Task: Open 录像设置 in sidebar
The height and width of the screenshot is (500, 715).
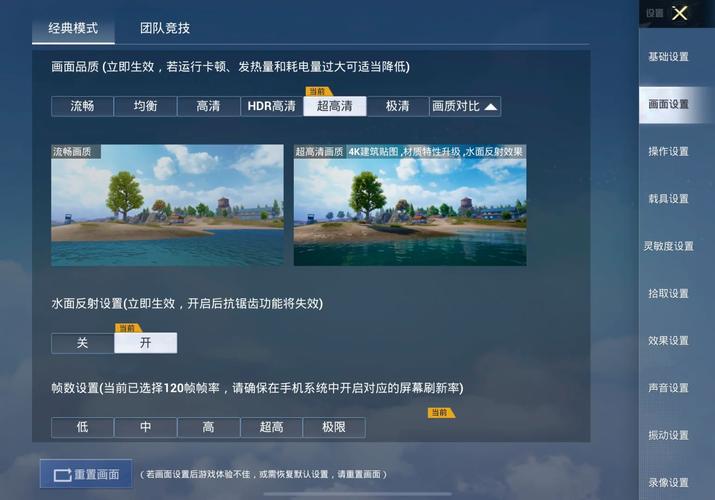Action: click(x=668, y=483)
